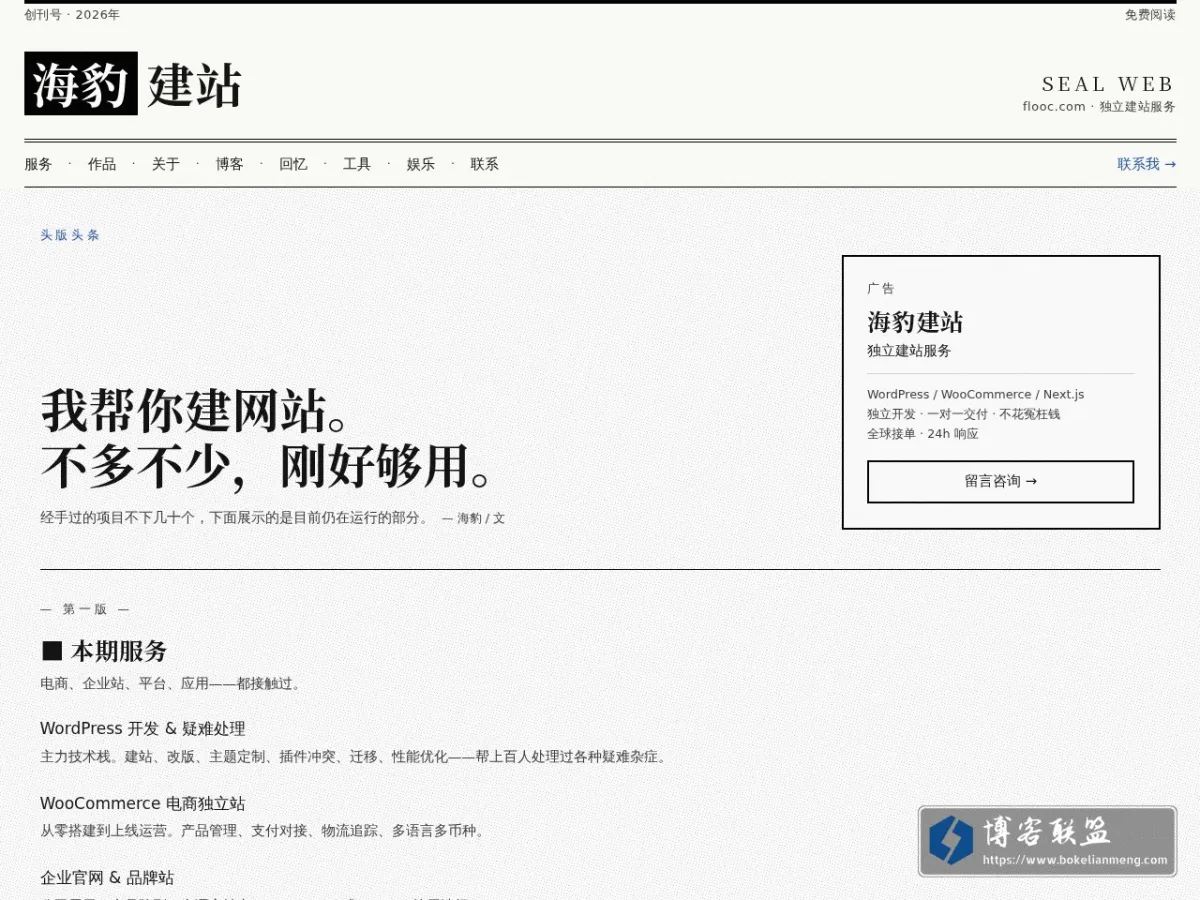Click the 免费阅读 text at top right
Image resolution: width=1200 pixels, height=900 pixels.
[x=1150, y=15]
